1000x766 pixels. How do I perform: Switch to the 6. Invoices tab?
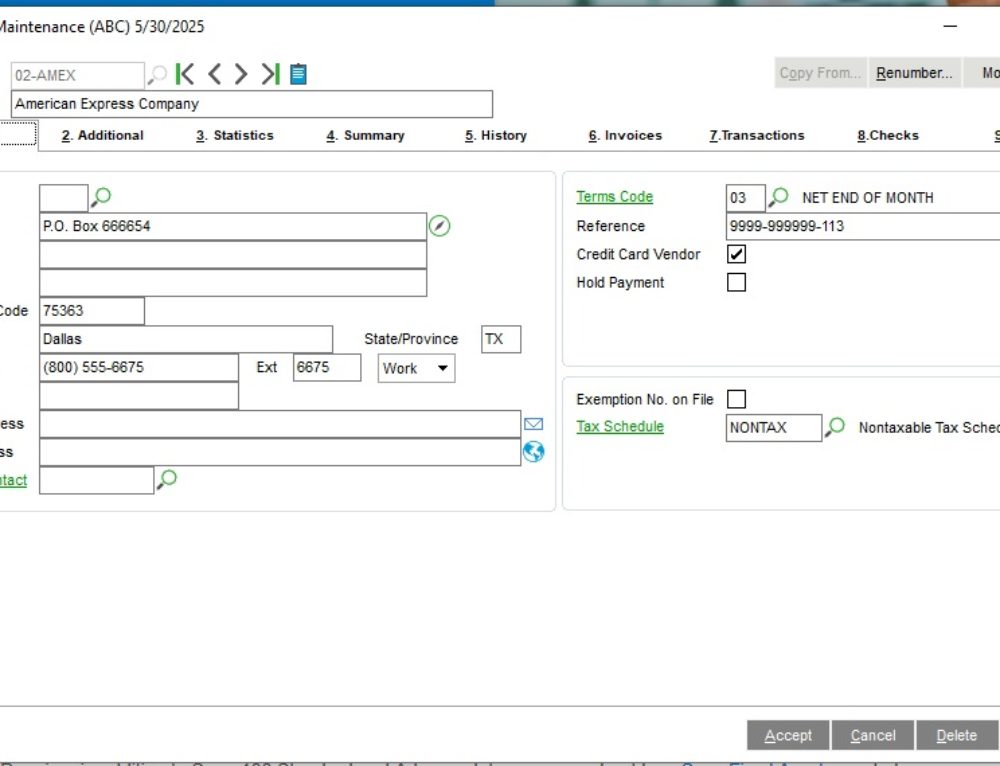pos(625,135)
